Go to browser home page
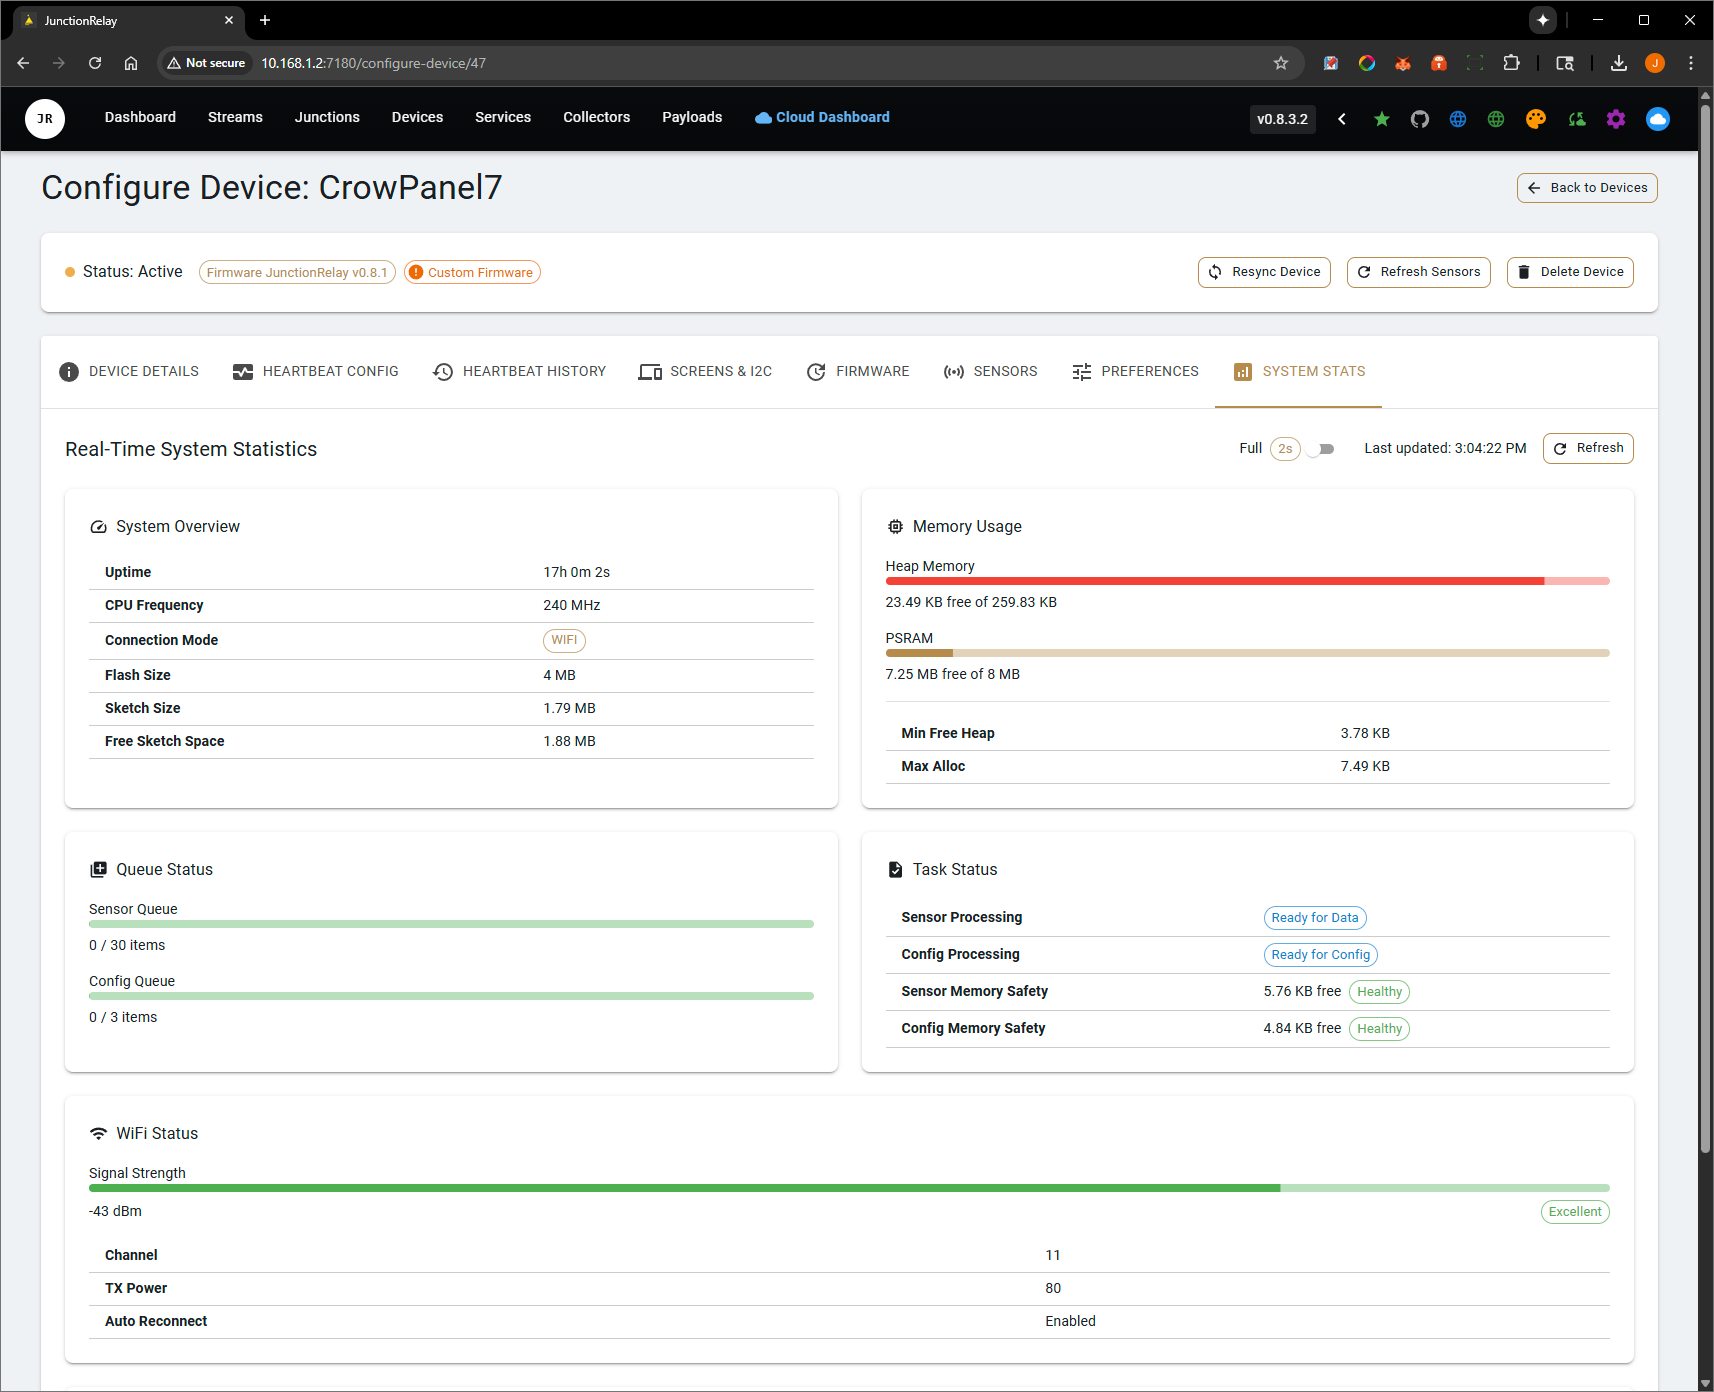 131,63
